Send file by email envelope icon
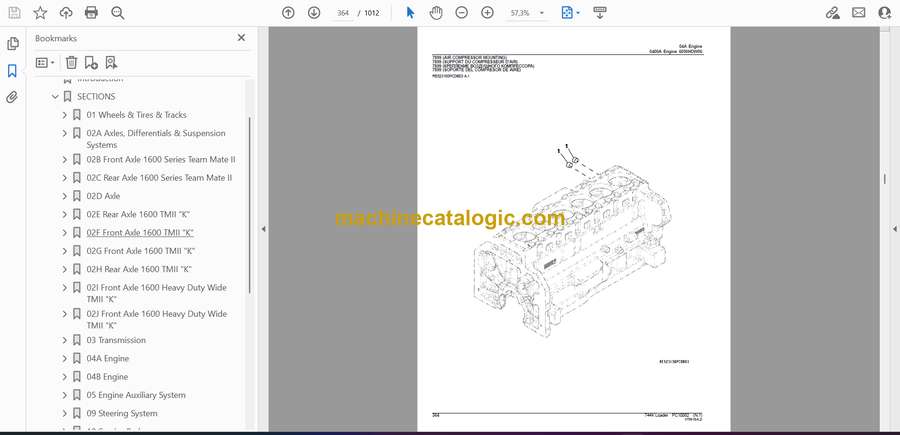The width and height of the screenshot is (900, 435). [x=859, y=13]
